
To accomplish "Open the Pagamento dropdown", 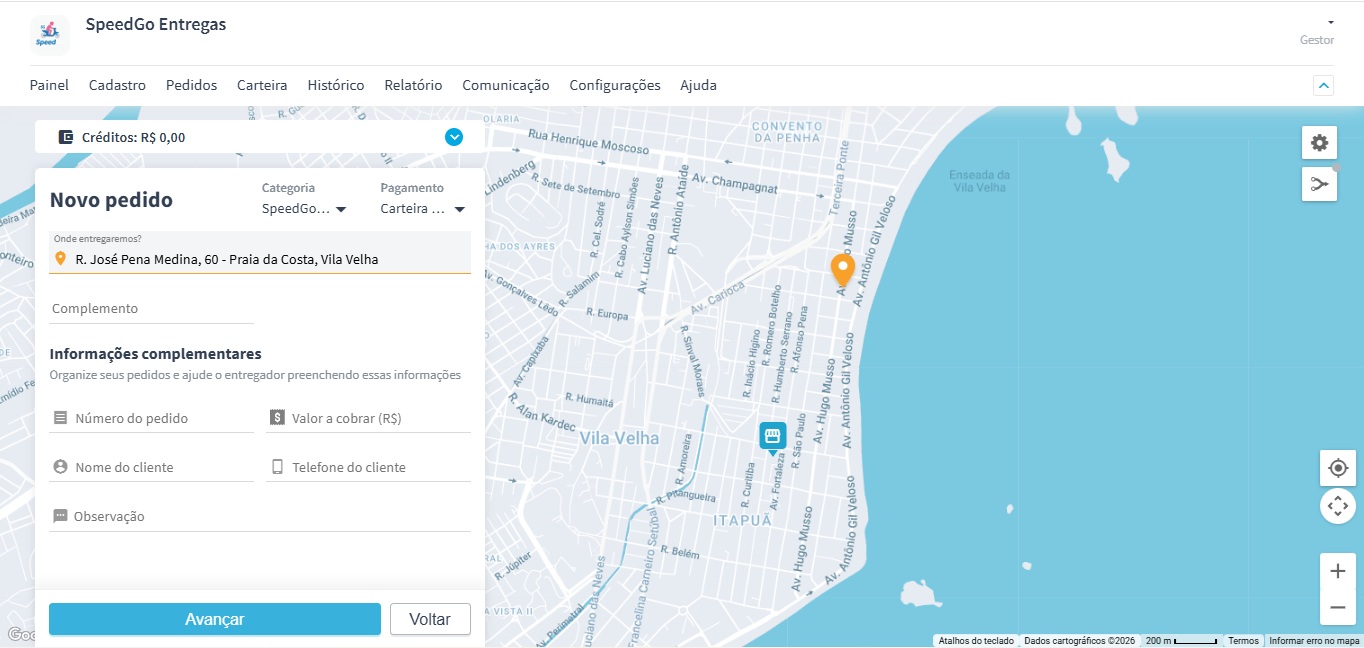I will pos(422,209).
